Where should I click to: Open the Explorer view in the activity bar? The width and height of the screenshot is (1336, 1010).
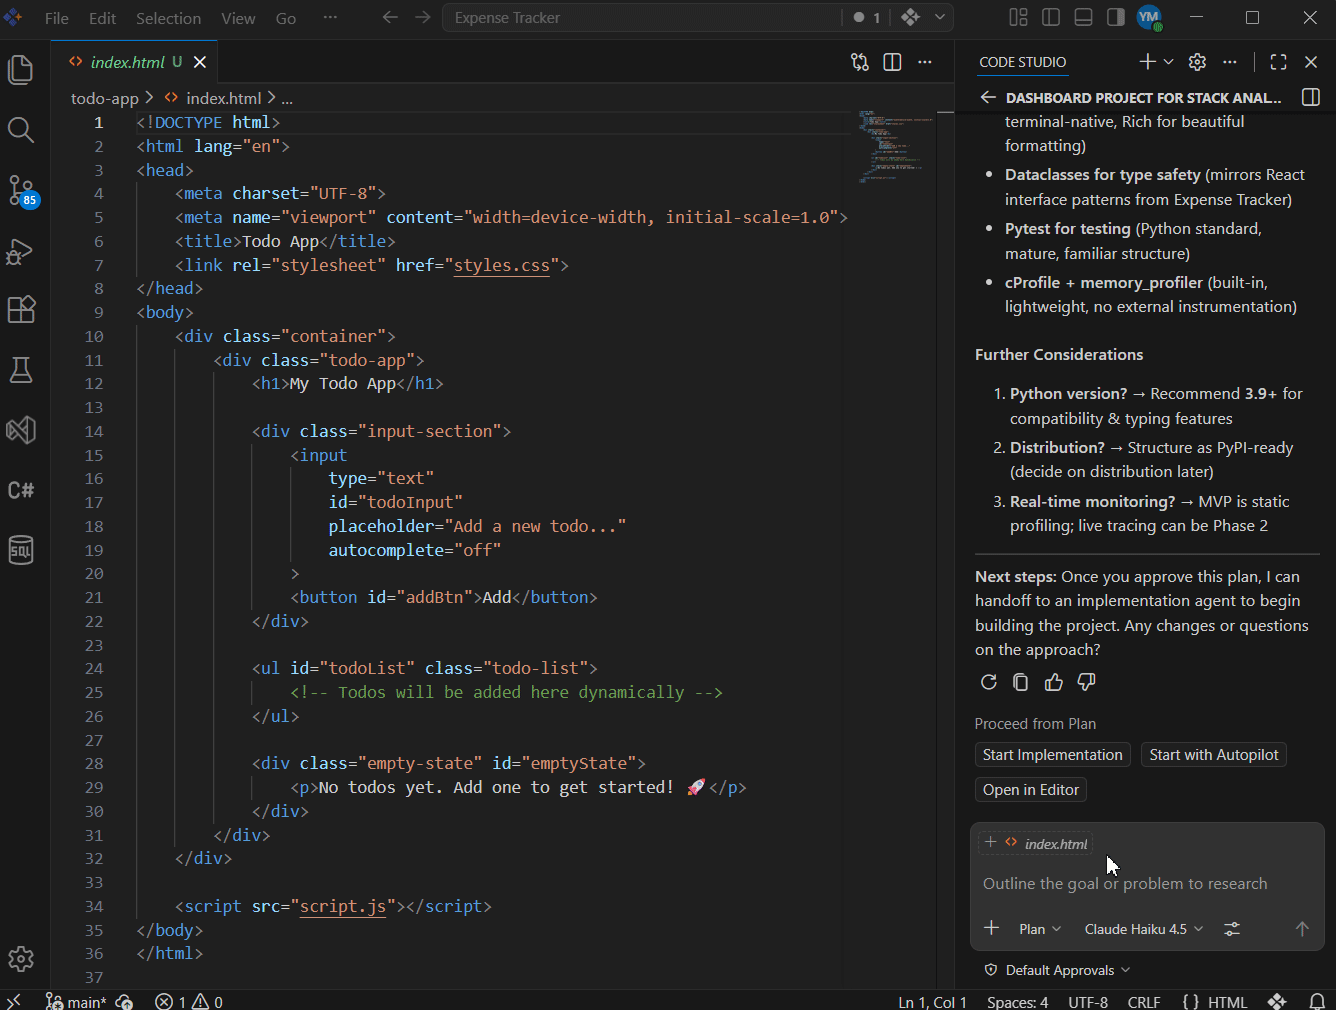21,70
